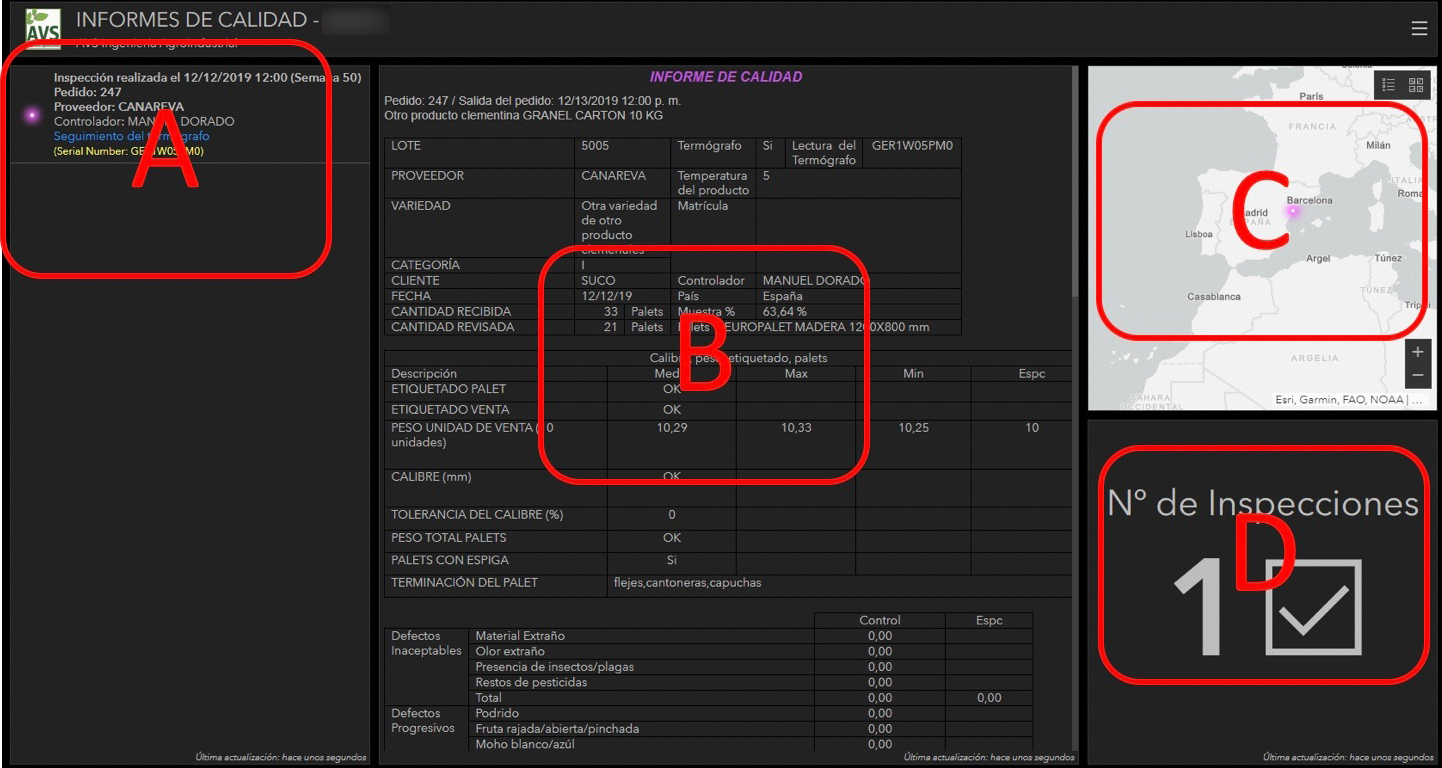Click the checkmark box icon in the indicator
This screenshot has width=1442, height=768.
coord(1312,606)
